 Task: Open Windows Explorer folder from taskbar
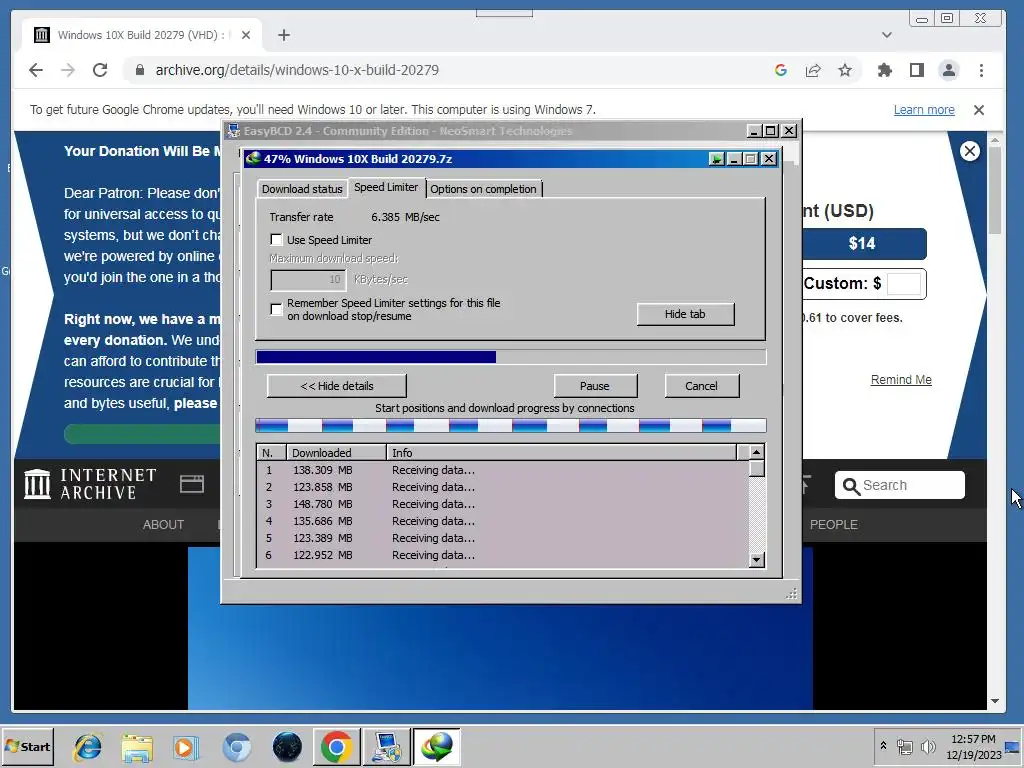137,746
